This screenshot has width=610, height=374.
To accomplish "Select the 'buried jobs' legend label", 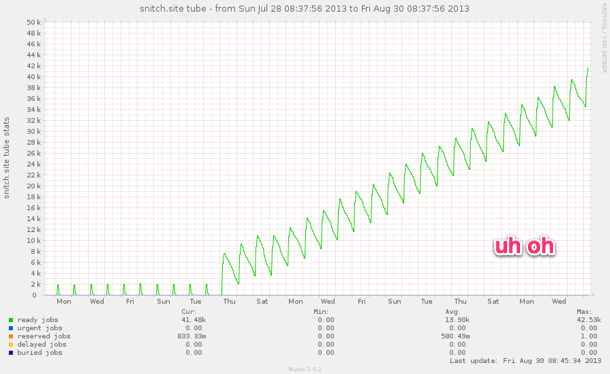I will tap(40, 353).
